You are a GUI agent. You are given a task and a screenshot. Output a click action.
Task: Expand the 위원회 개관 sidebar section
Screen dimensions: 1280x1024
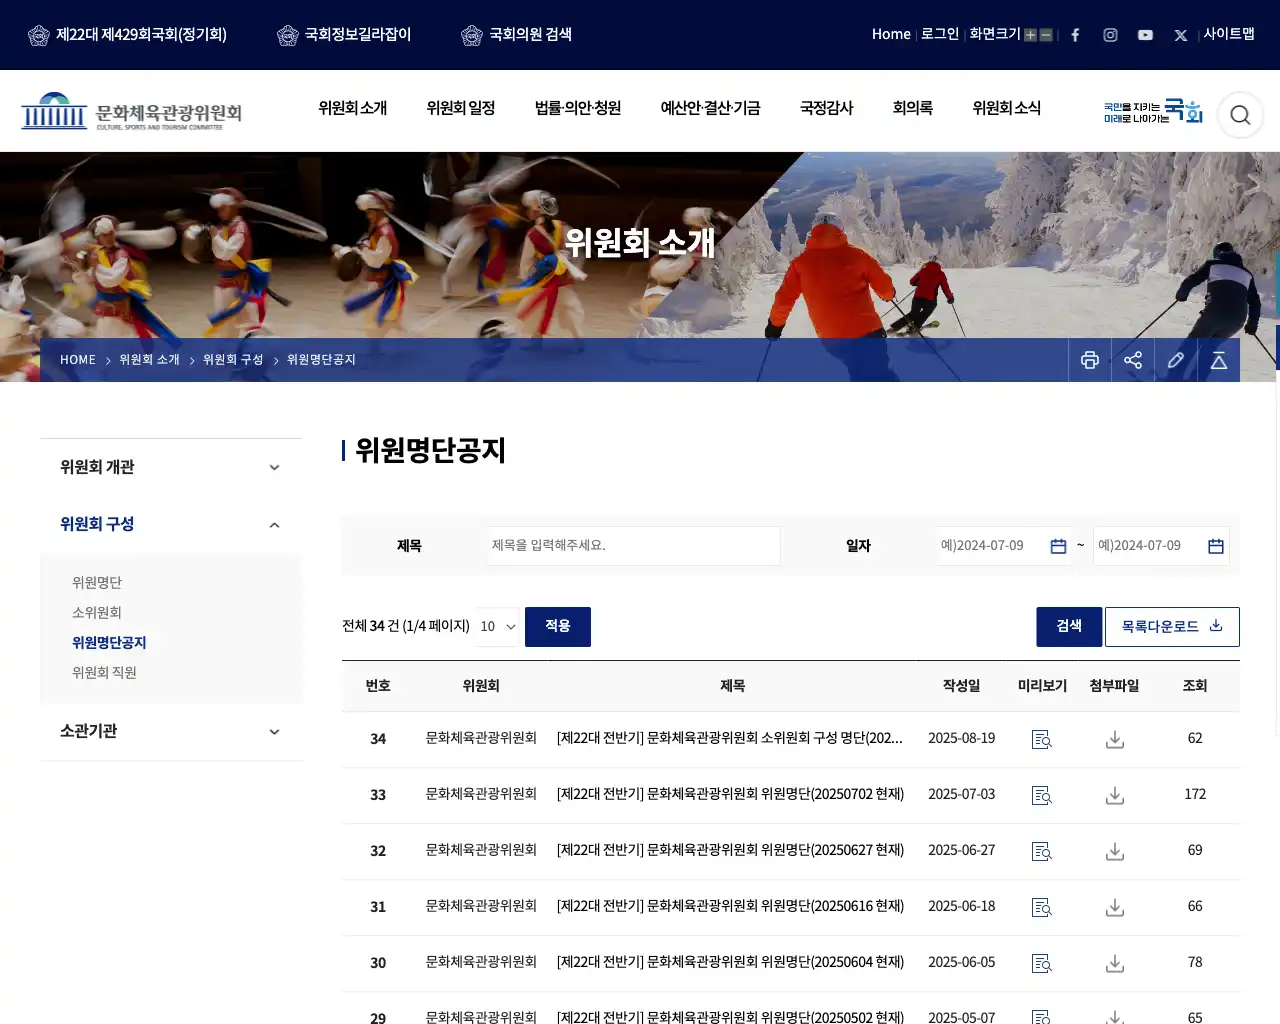coord(171,467)
